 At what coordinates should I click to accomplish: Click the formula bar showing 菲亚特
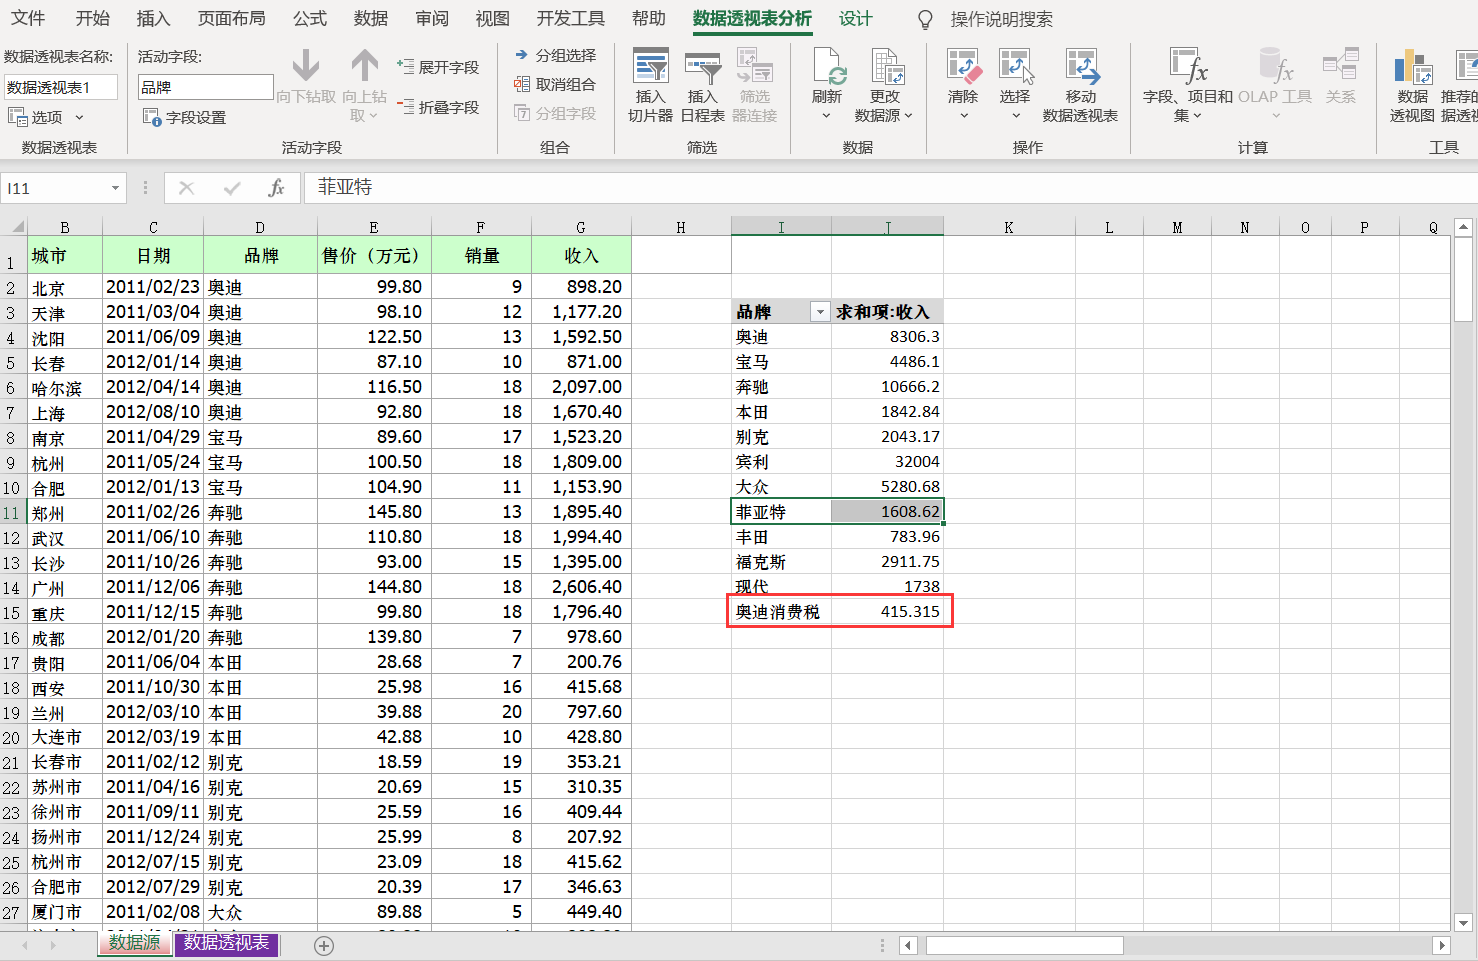[890, 187]
